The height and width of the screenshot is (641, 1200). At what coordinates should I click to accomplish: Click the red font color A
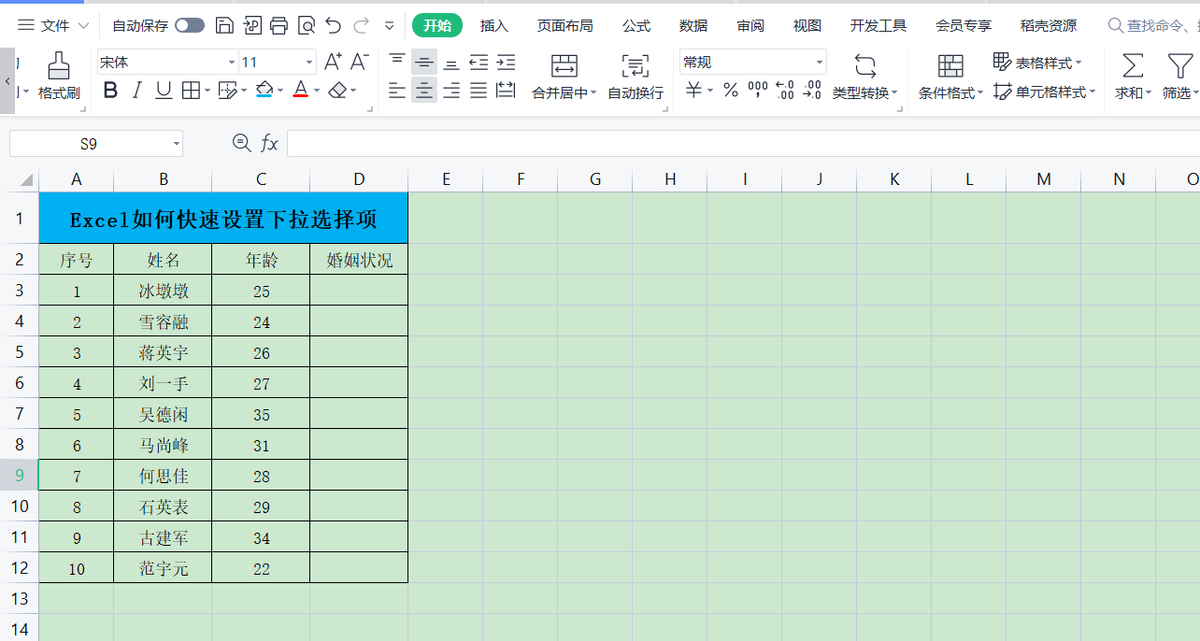(x=300, y=91)
